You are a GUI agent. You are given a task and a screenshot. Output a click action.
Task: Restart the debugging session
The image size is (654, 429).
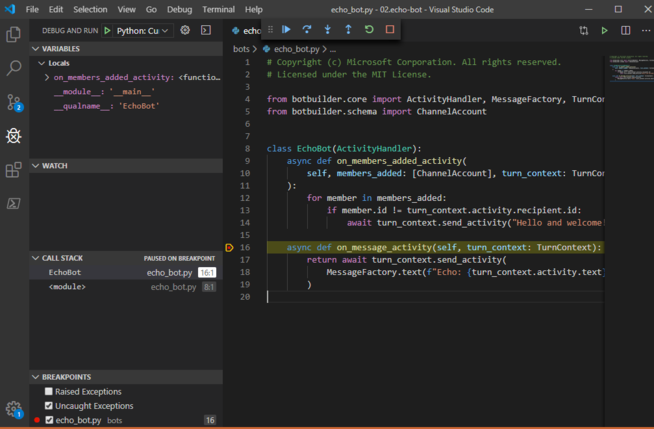[x=369, y=30]
